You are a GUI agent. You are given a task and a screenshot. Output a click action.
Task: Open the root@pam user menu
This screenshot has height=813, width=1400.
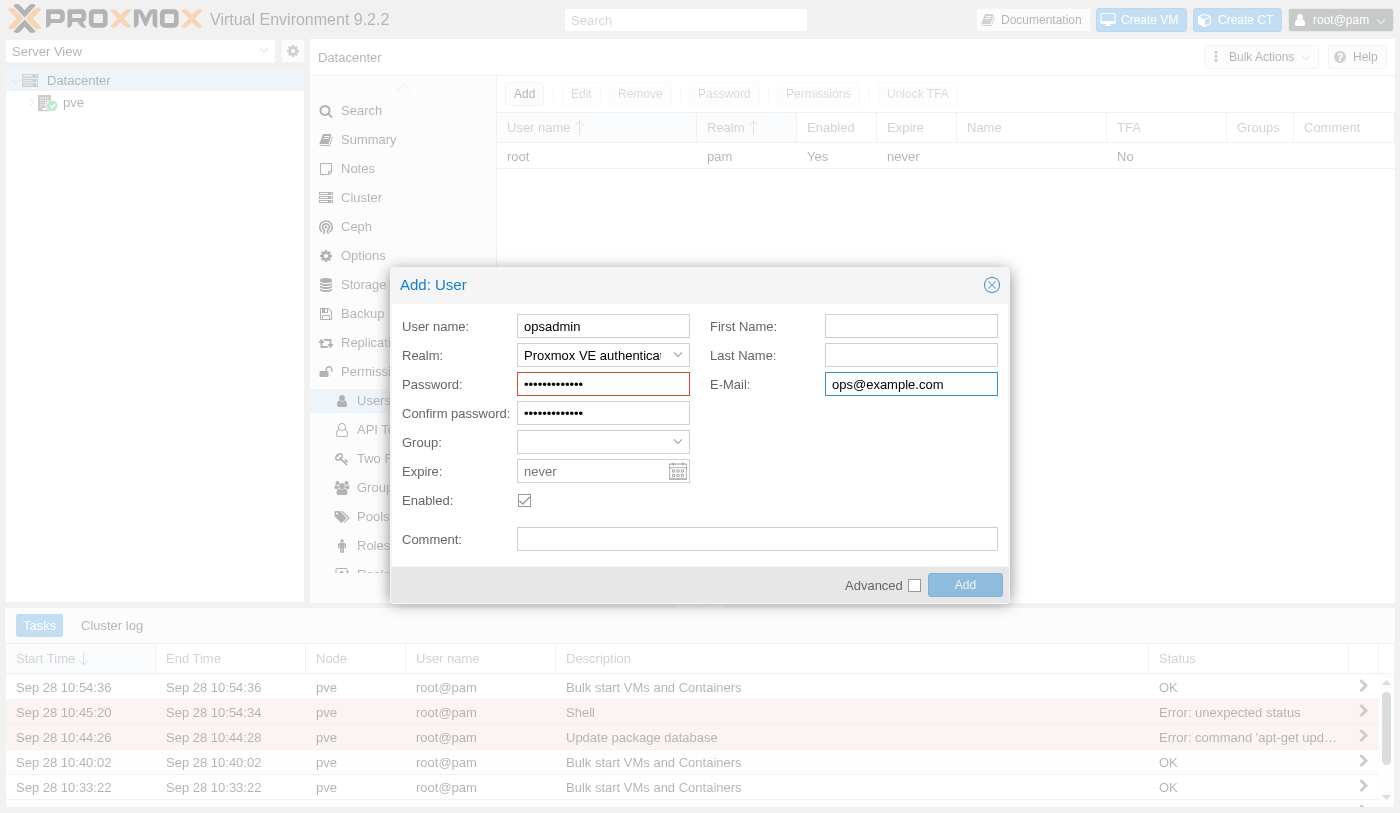coord(1340,20)
